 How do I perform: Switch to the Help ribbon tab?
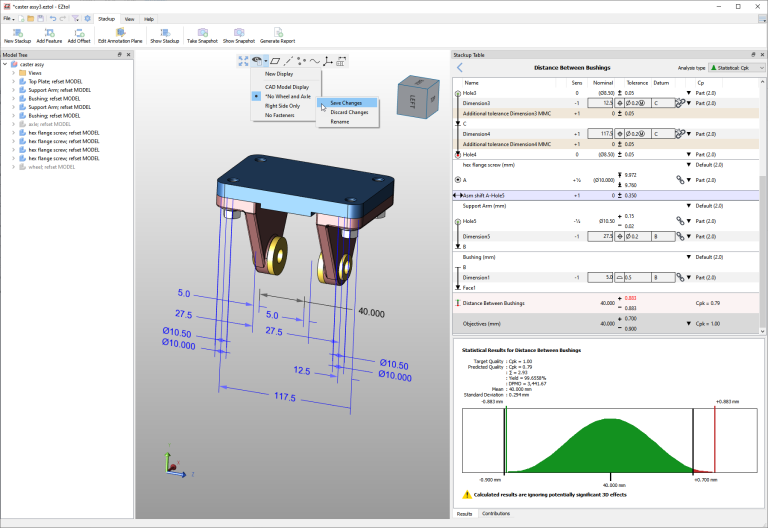coord(149,19)
